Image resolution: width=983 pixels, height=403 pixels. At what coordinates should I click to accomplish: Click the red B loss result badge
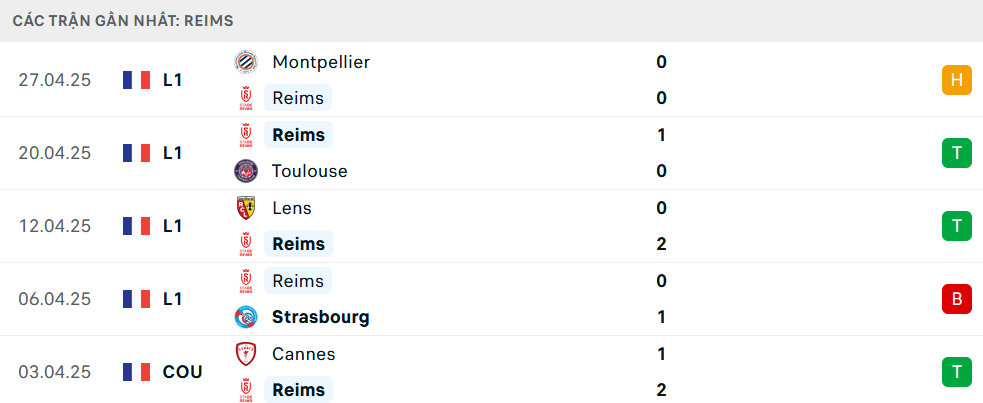[x=957, y=299]
